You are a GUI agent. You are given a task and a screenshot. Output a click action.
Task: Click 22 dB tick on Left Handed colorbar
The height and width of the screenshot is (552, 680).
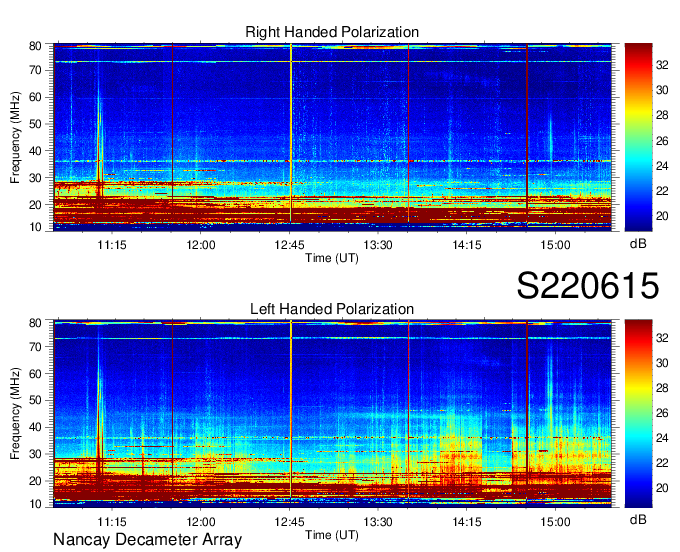(x=662, y=463)
